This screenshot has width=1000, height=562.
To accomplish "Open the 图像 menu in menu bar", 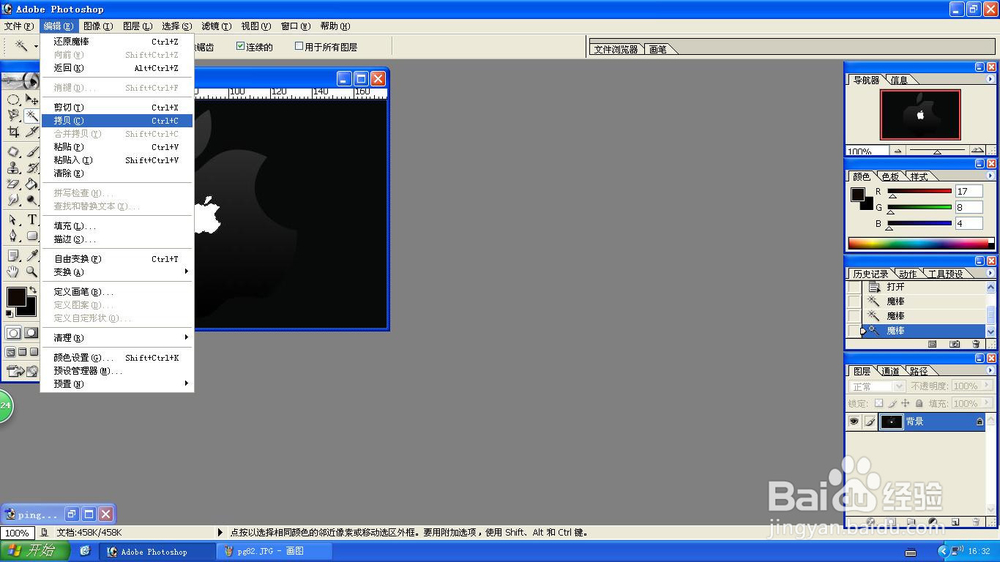I will click(98, 26).
